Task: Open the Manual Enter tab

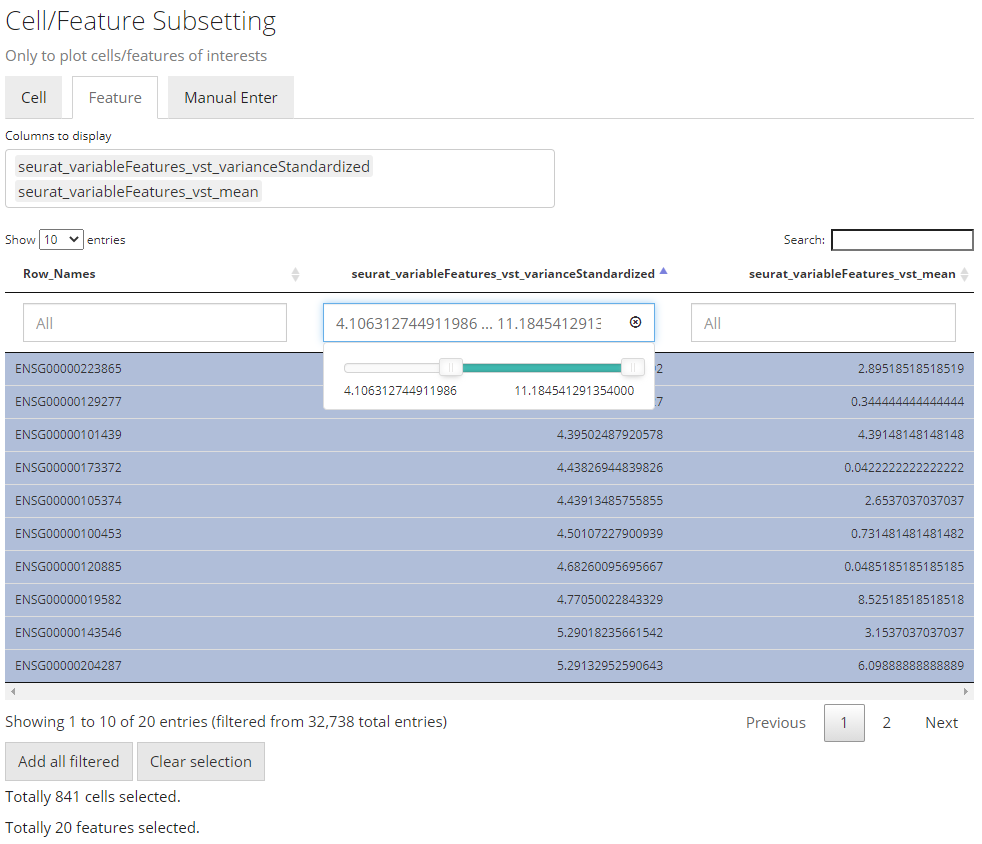Action: 231,98
